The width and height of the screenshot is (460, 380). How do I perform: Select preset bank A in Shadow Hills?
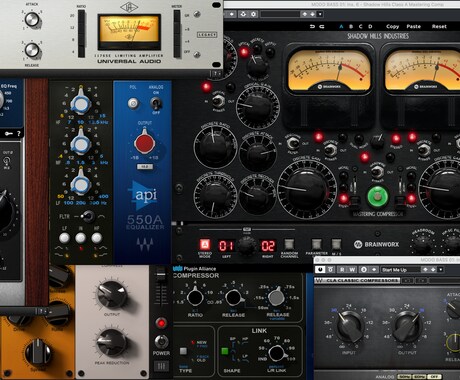tap(341, 26)
